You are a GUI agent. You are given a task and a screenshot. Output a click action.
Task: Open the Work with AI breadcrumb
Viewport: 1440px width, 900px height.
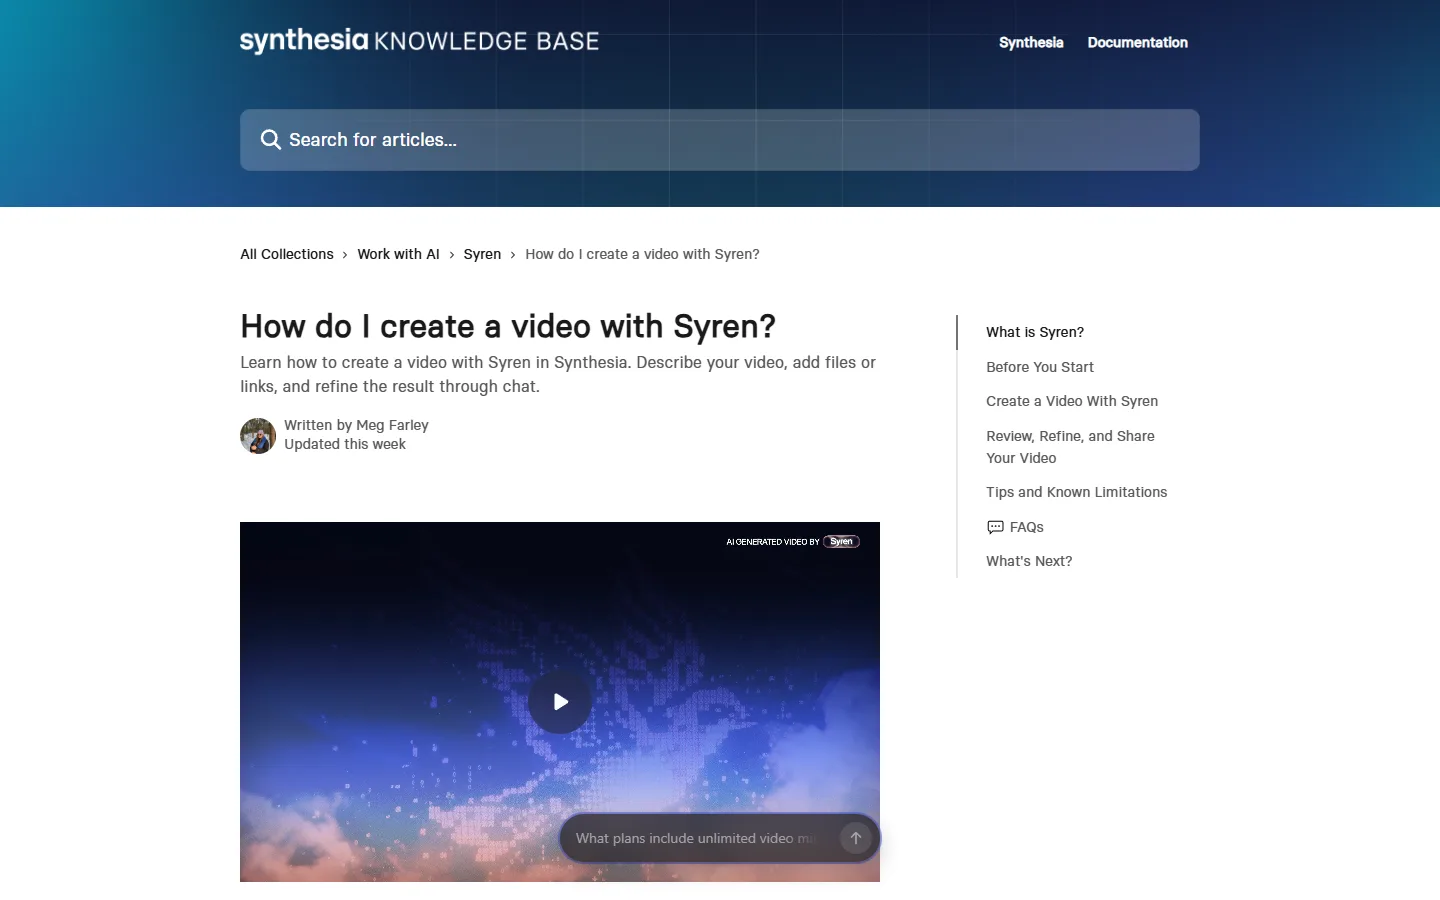(398, 254)
